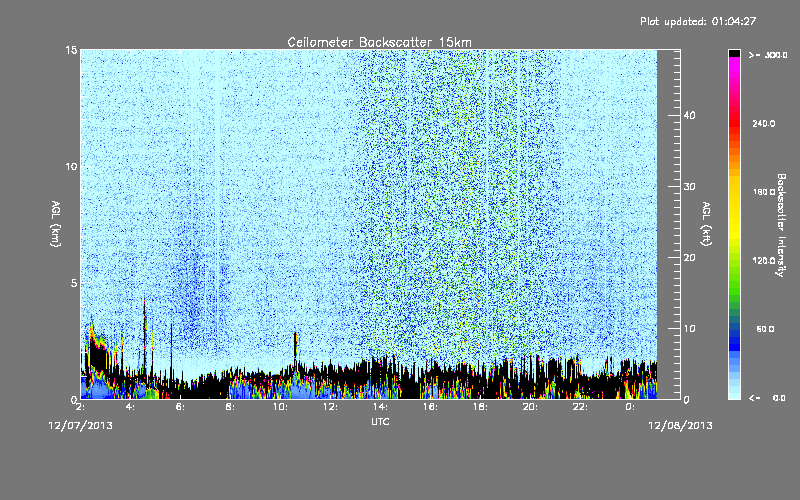
Task: Click the "2:" hour tick on time axis
Action: [x=80, y=407]
